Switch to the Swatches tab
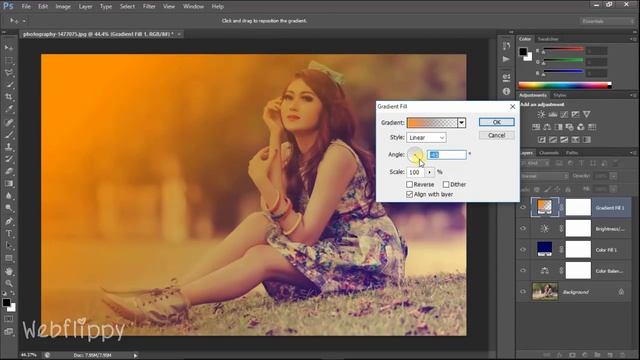 pos(548,39)
